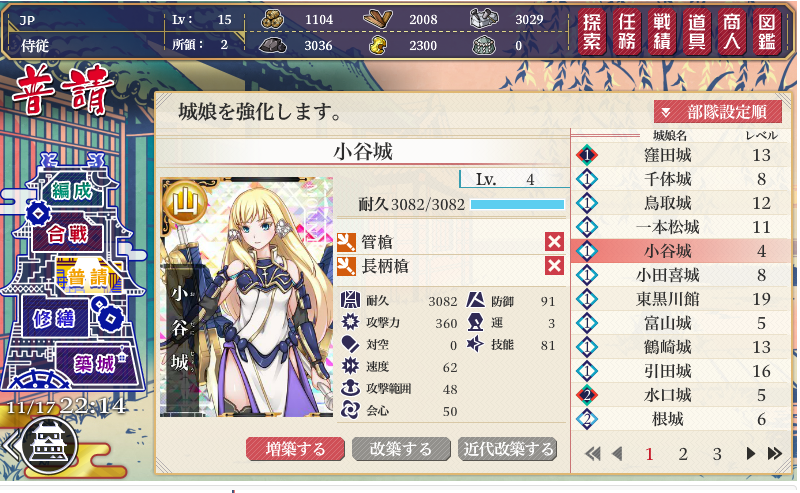Screen dimensions: 800x493
Task: Click the 改築する button
Action: [401, 449]
